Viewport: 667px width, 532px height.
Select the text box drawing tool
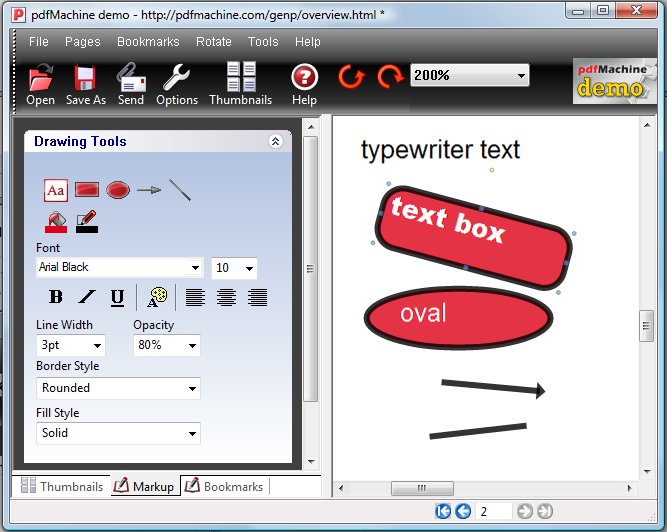[56, 190]
